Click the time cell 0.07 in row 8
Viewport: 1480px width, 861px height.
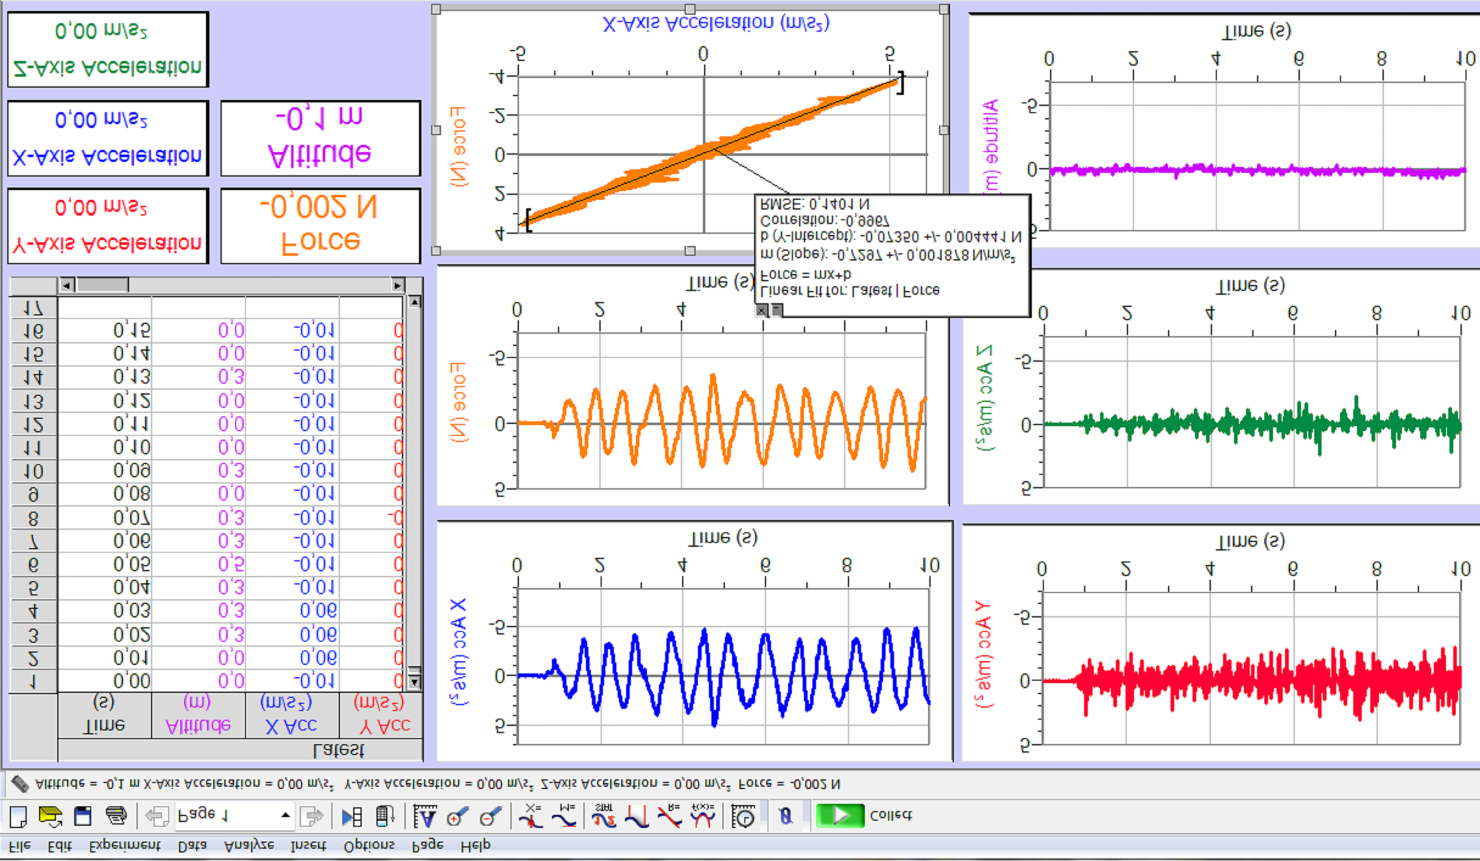104,518
